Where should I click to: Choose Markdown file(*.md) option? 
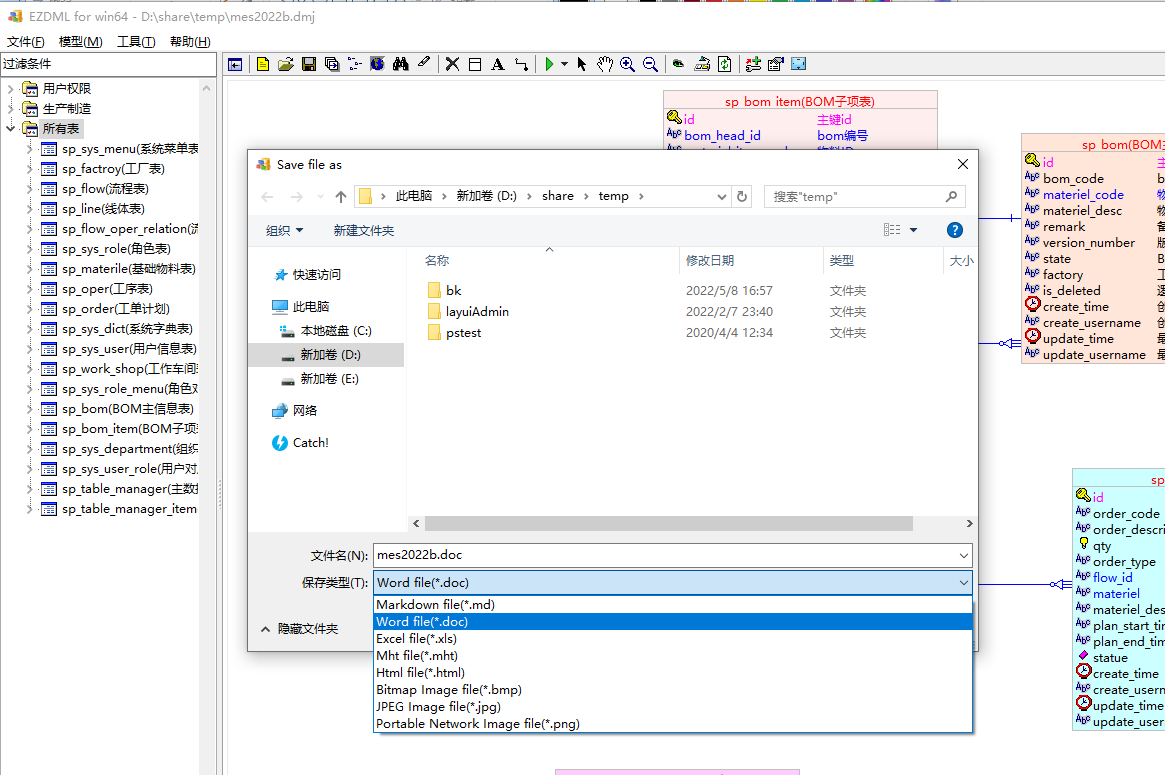(x=672, y=605)
